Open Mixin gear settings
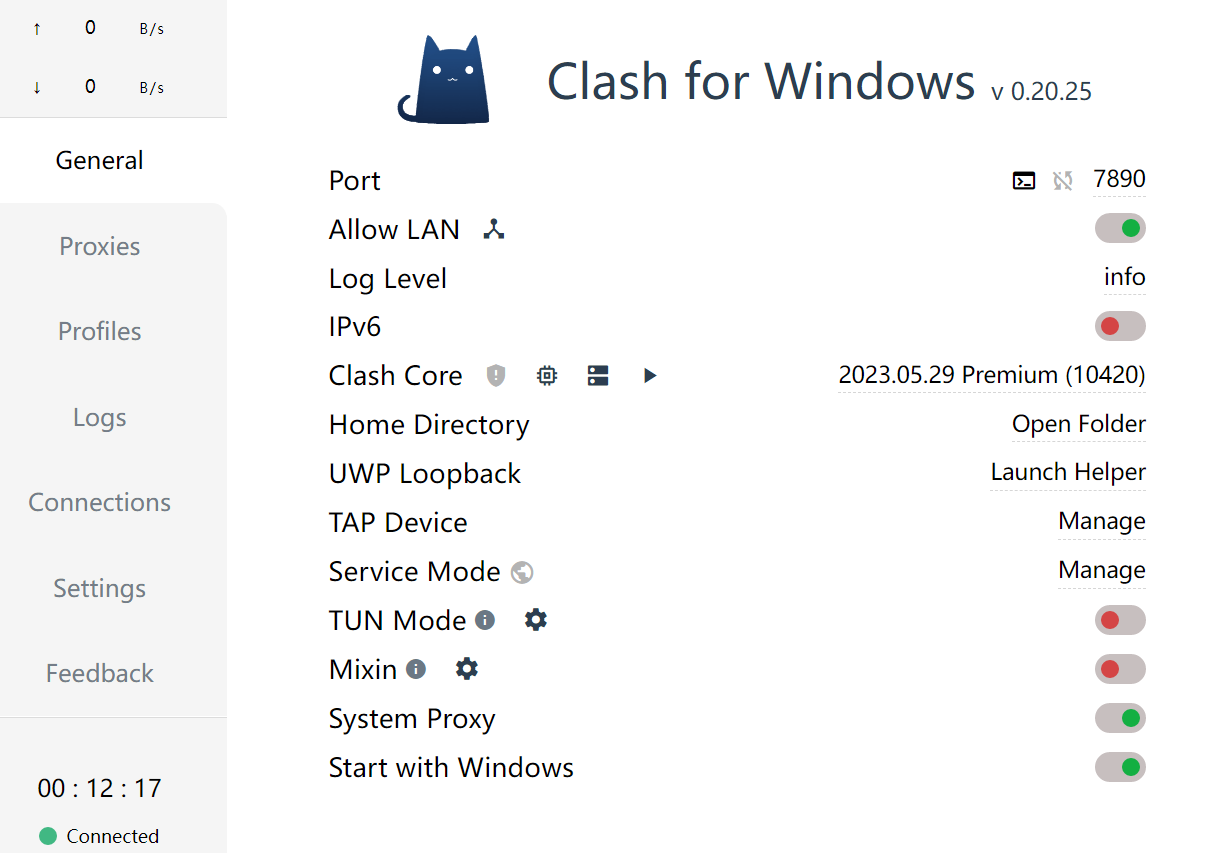1218x853 pixels. pos(467,669)
